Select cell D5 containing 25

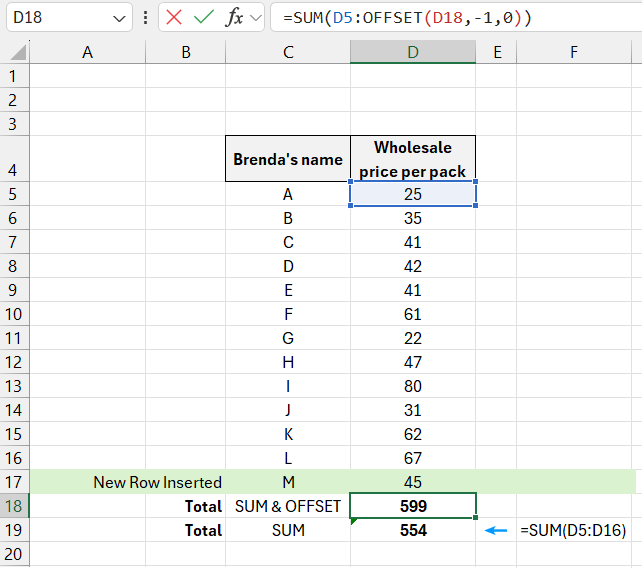[413, 194]
